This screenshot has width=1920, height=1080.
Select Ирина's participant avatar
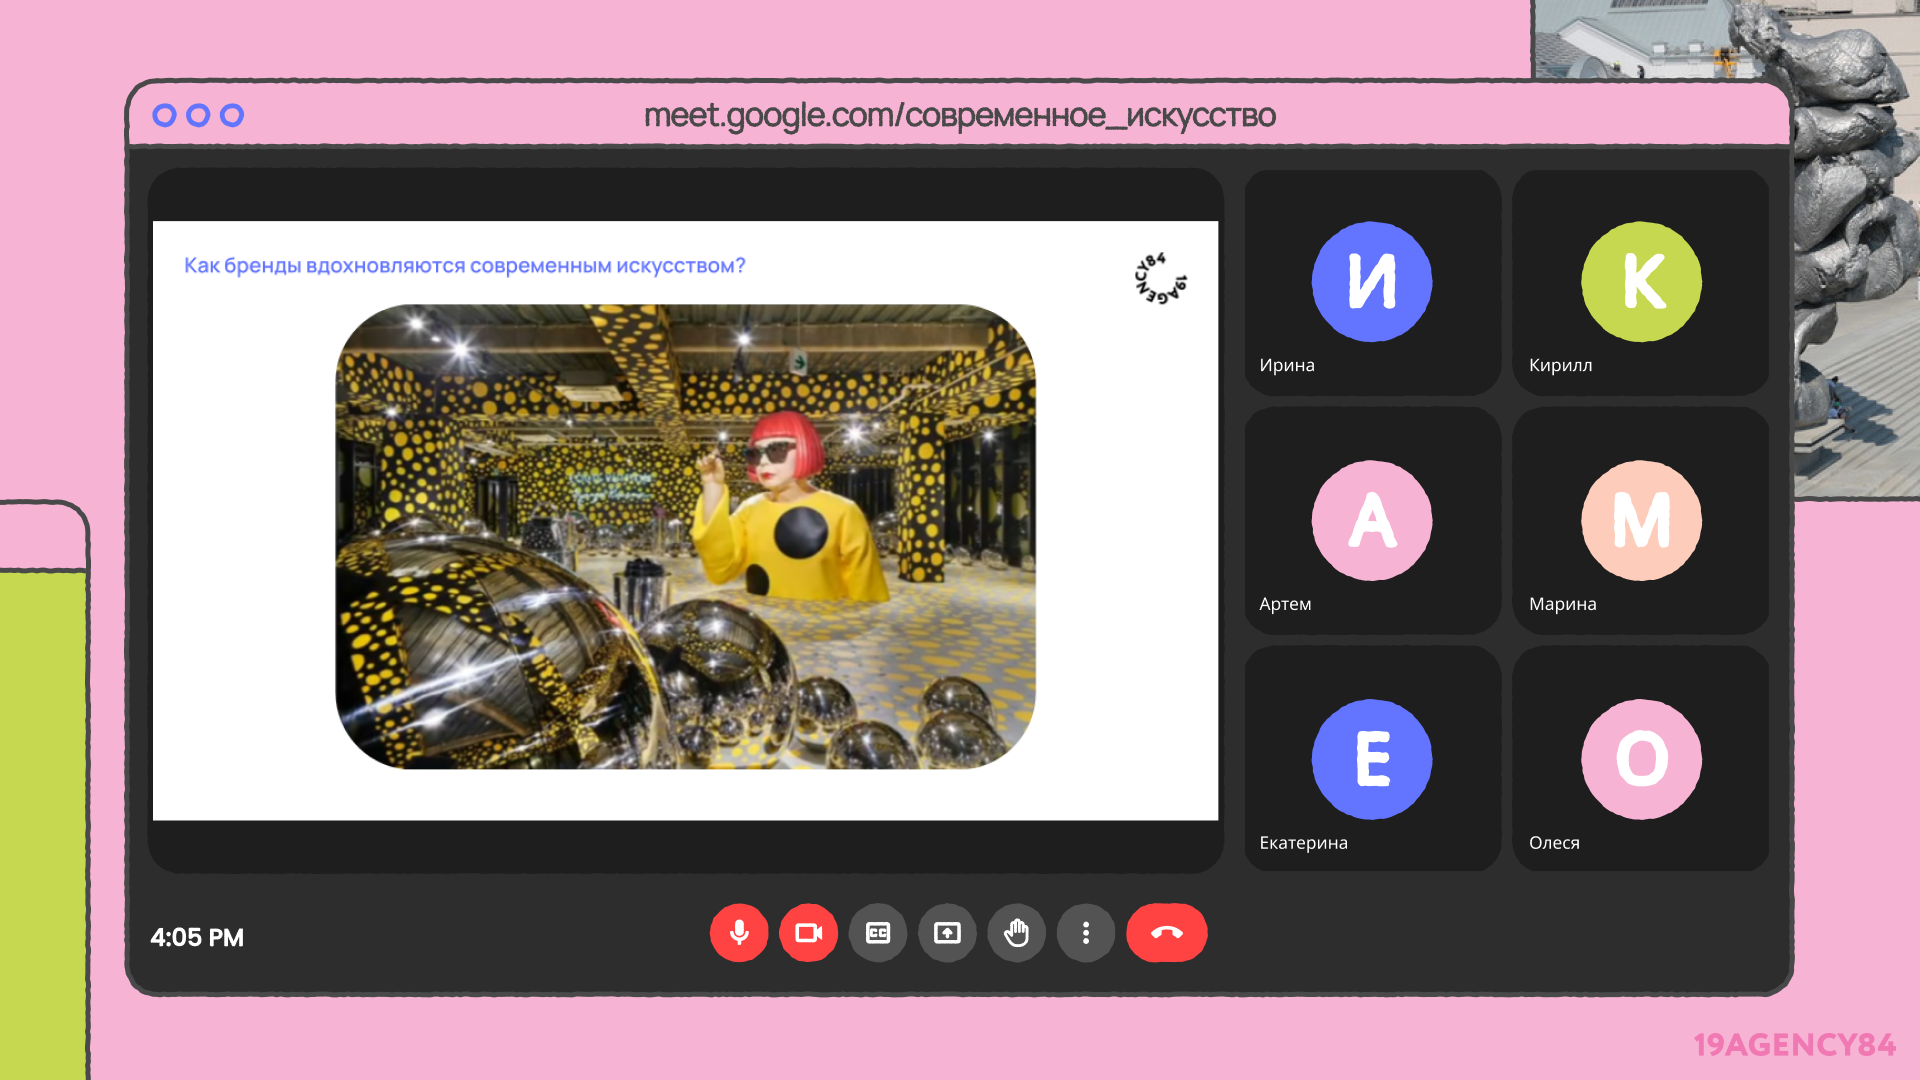(x=1371, y=282)
